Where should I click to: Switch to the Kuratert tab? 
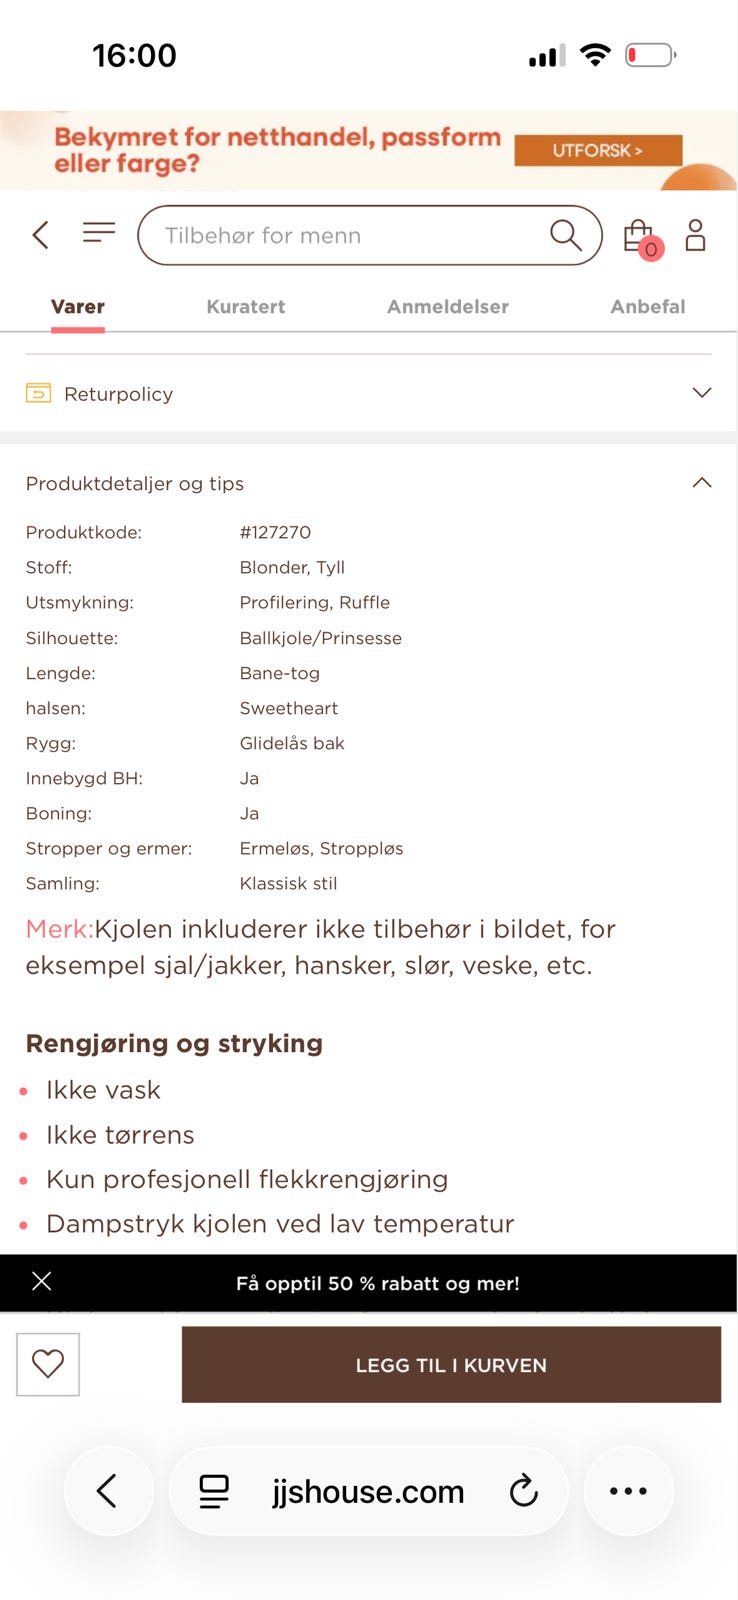coord(246,307)
